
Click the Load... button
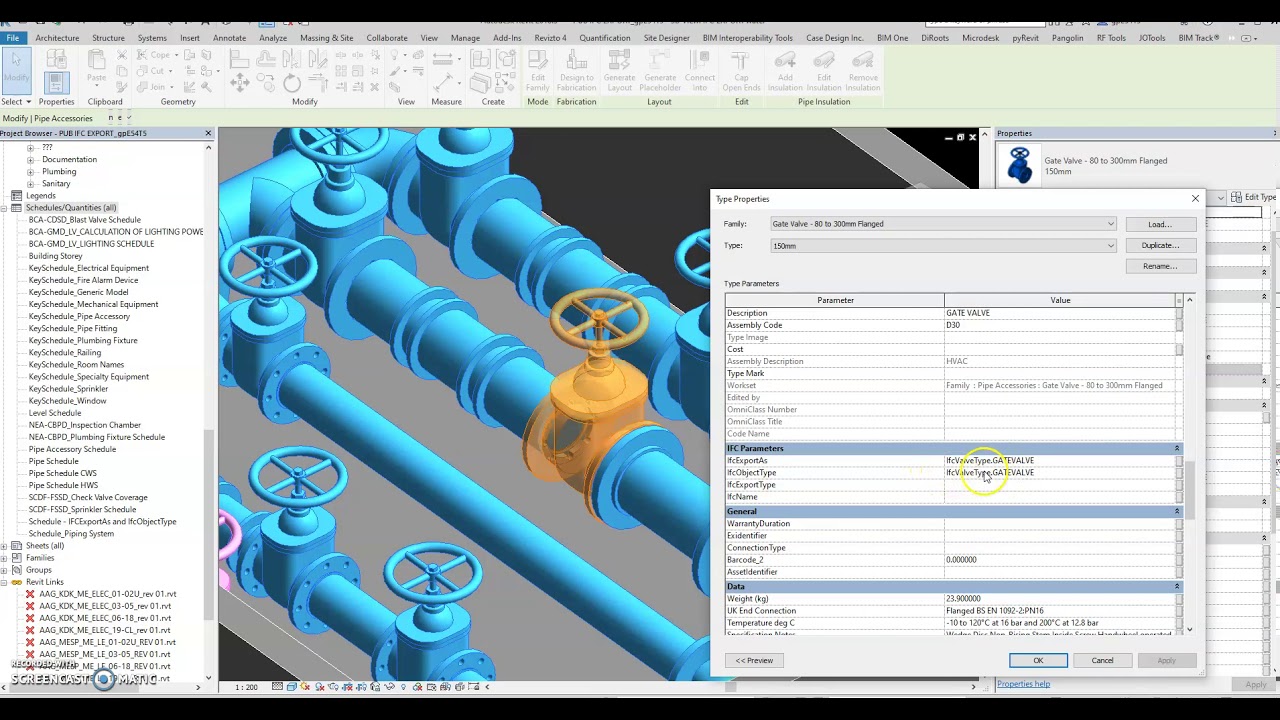[x=1159, y=224]
